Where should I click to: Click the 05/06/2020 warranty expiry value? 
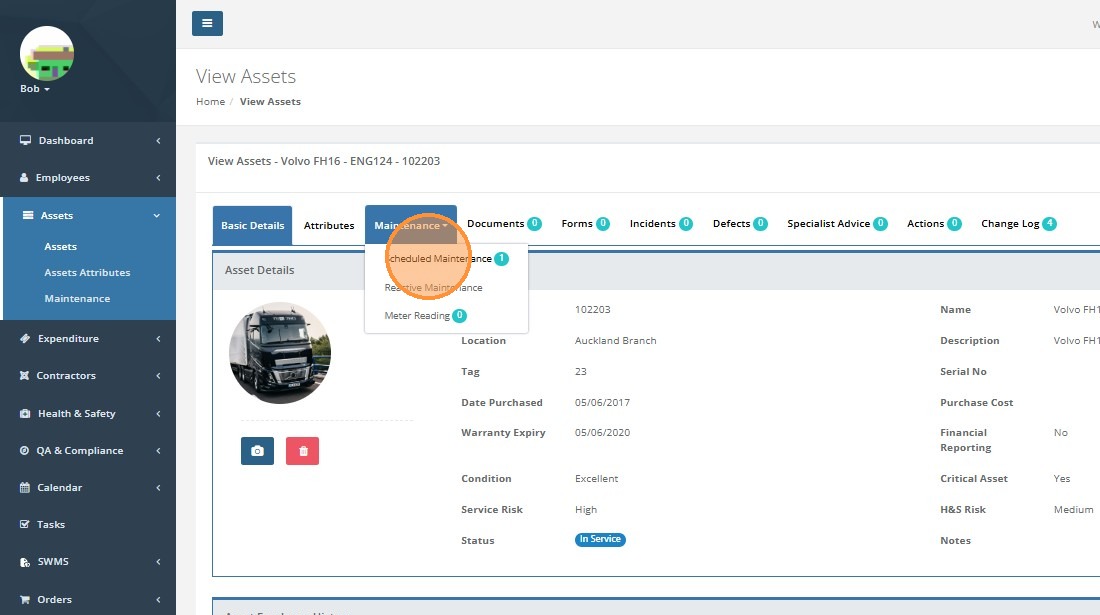coord(602,433)
